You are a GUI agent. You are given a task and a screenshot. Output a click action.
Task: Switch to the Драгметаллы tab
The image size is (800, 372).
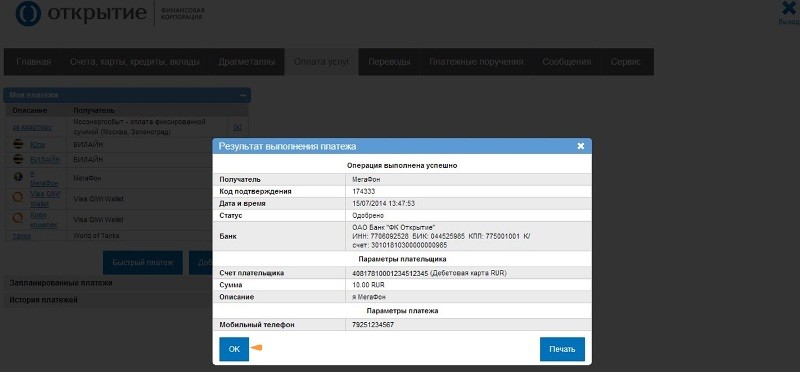point(247,62)
